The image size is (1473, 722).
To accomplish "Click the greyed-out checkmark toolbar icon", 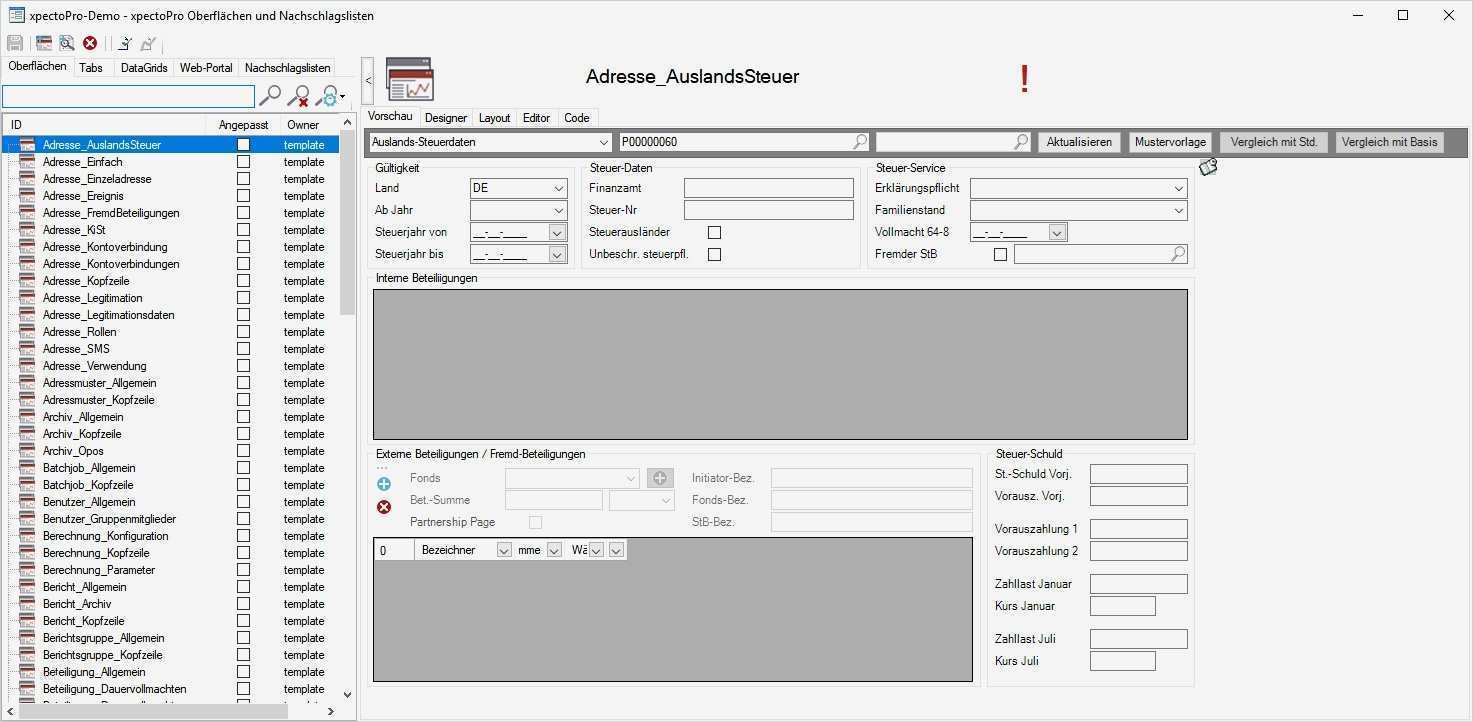I will pyautogui.click(x=148, y=43).
